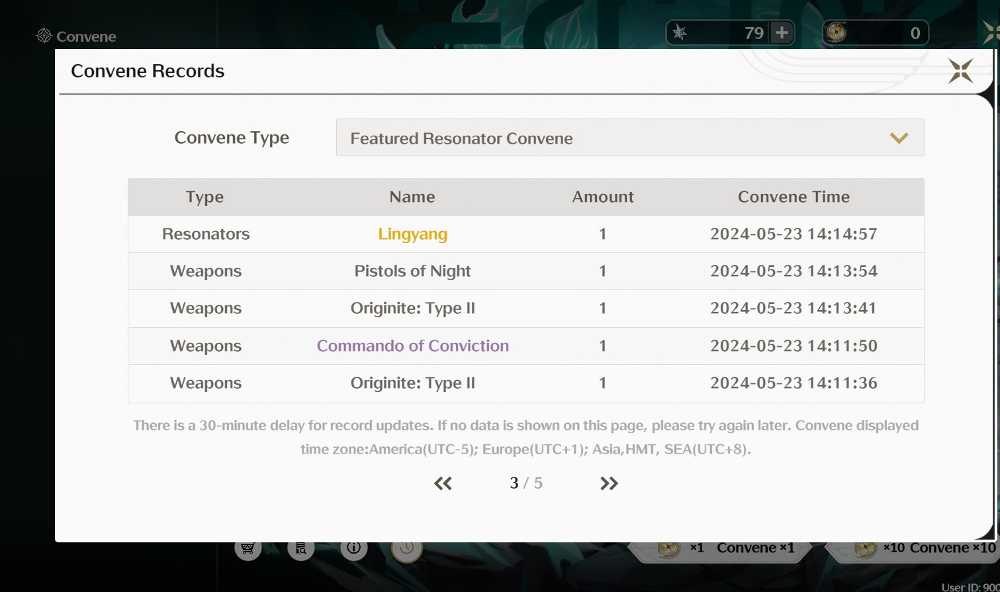Click the Convene ×1 button

tap(719, 549)
